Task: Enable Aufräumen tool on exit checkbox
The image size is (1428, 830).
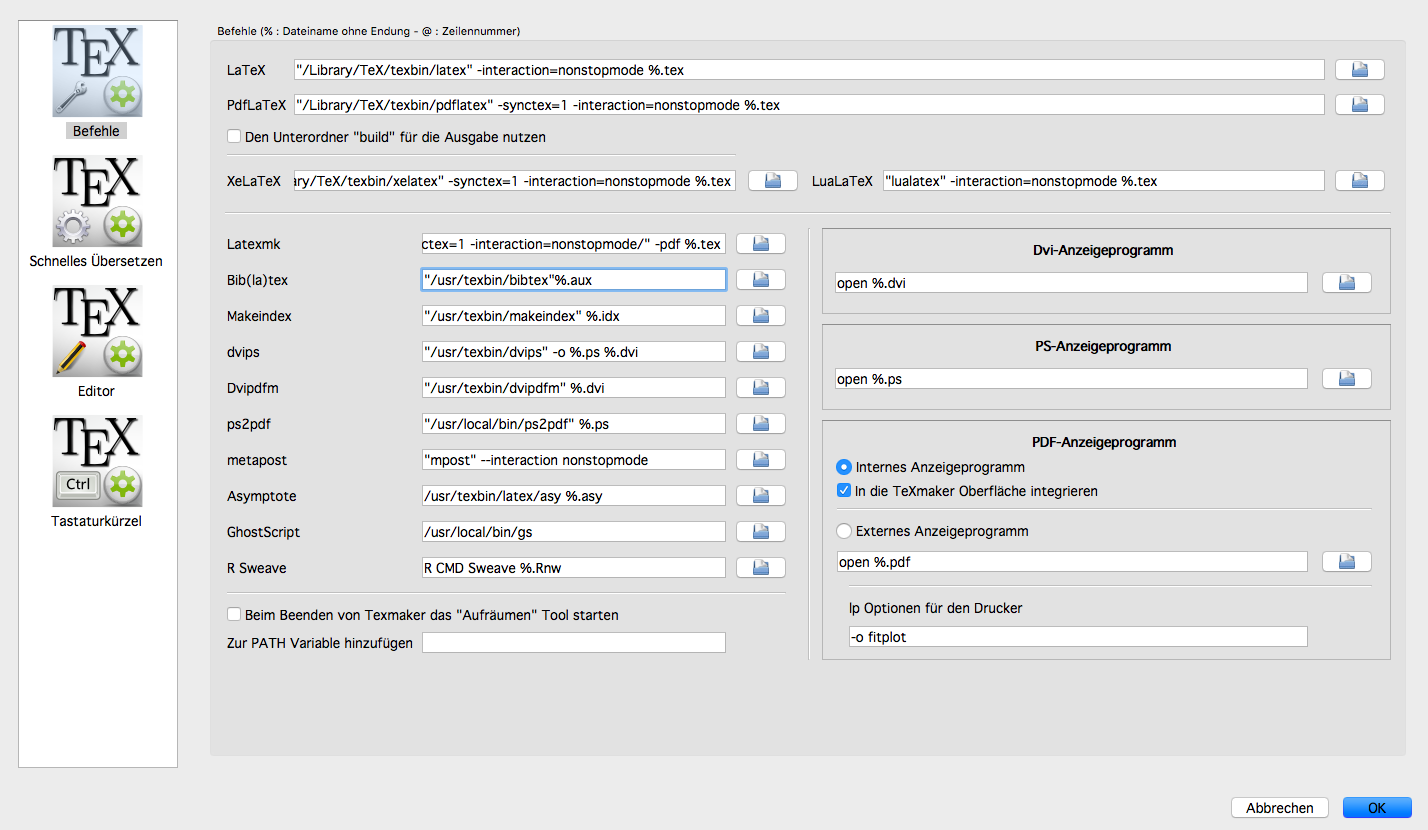Action: (x=235, y=615)
